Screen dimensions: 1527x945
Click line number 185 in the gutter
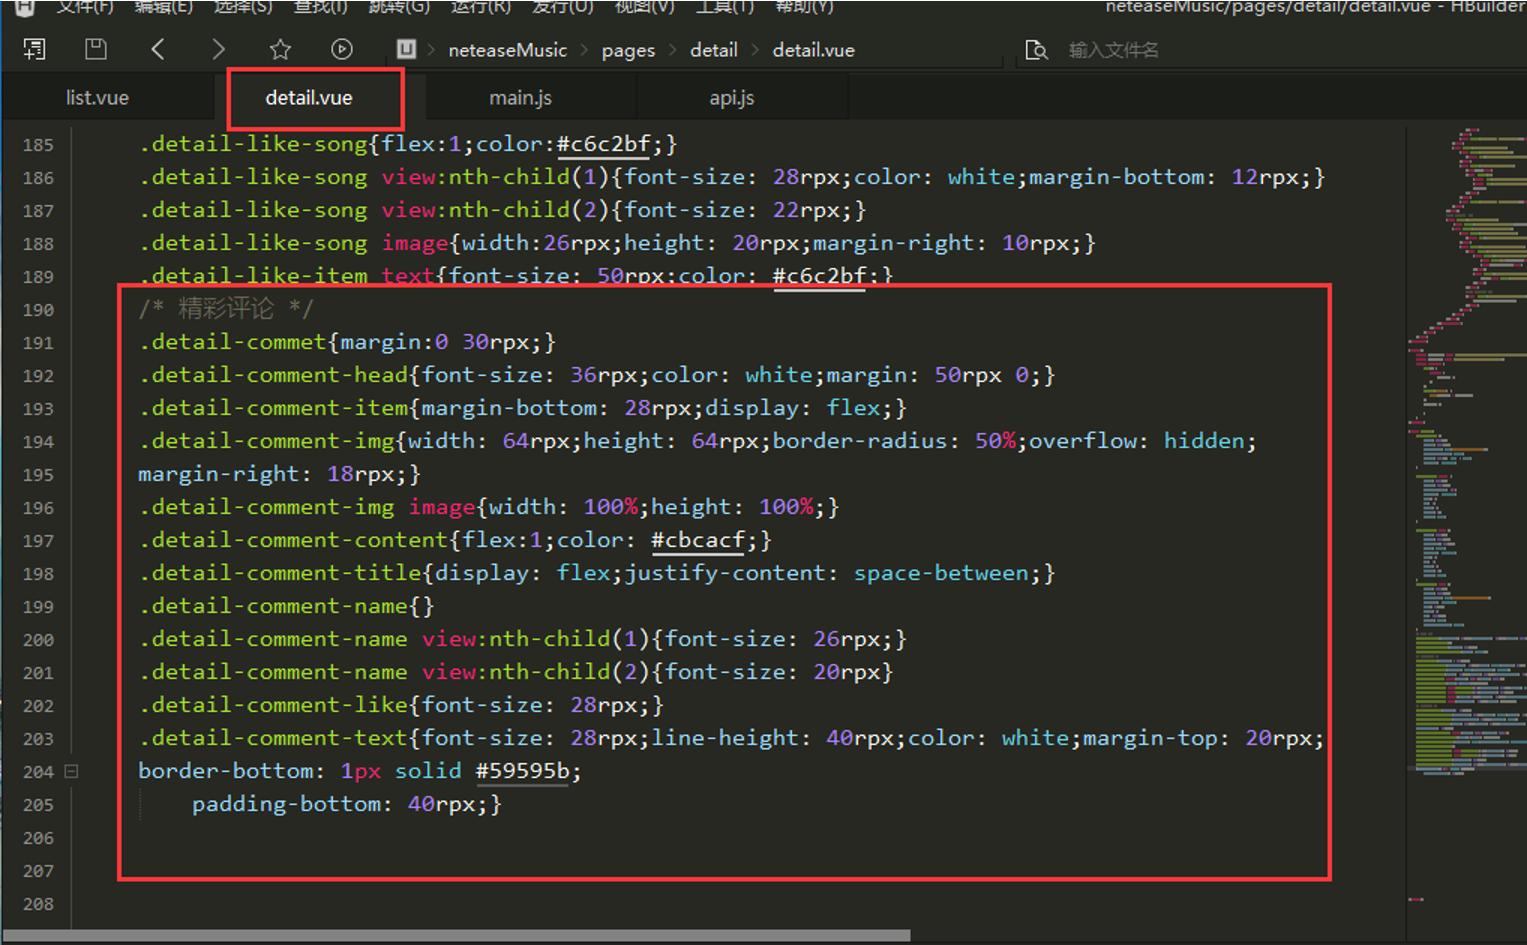38,145
